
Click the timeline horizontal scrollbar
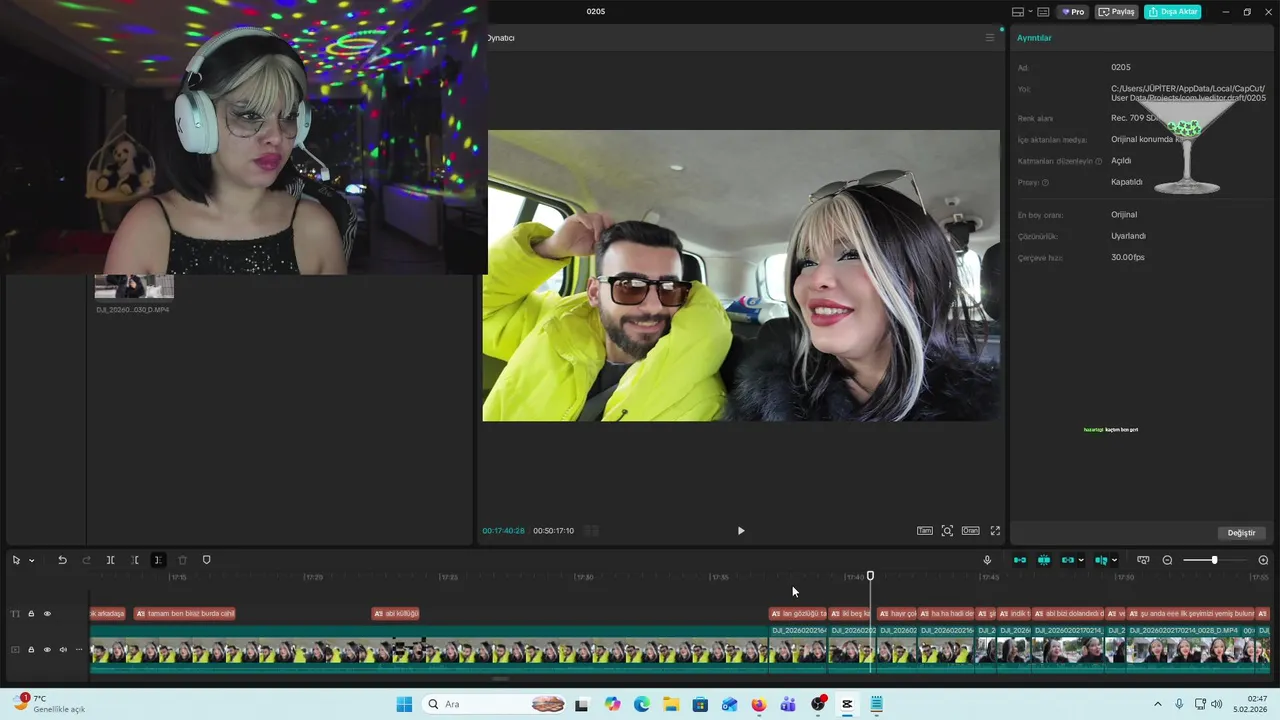click(x=500, y=679)
